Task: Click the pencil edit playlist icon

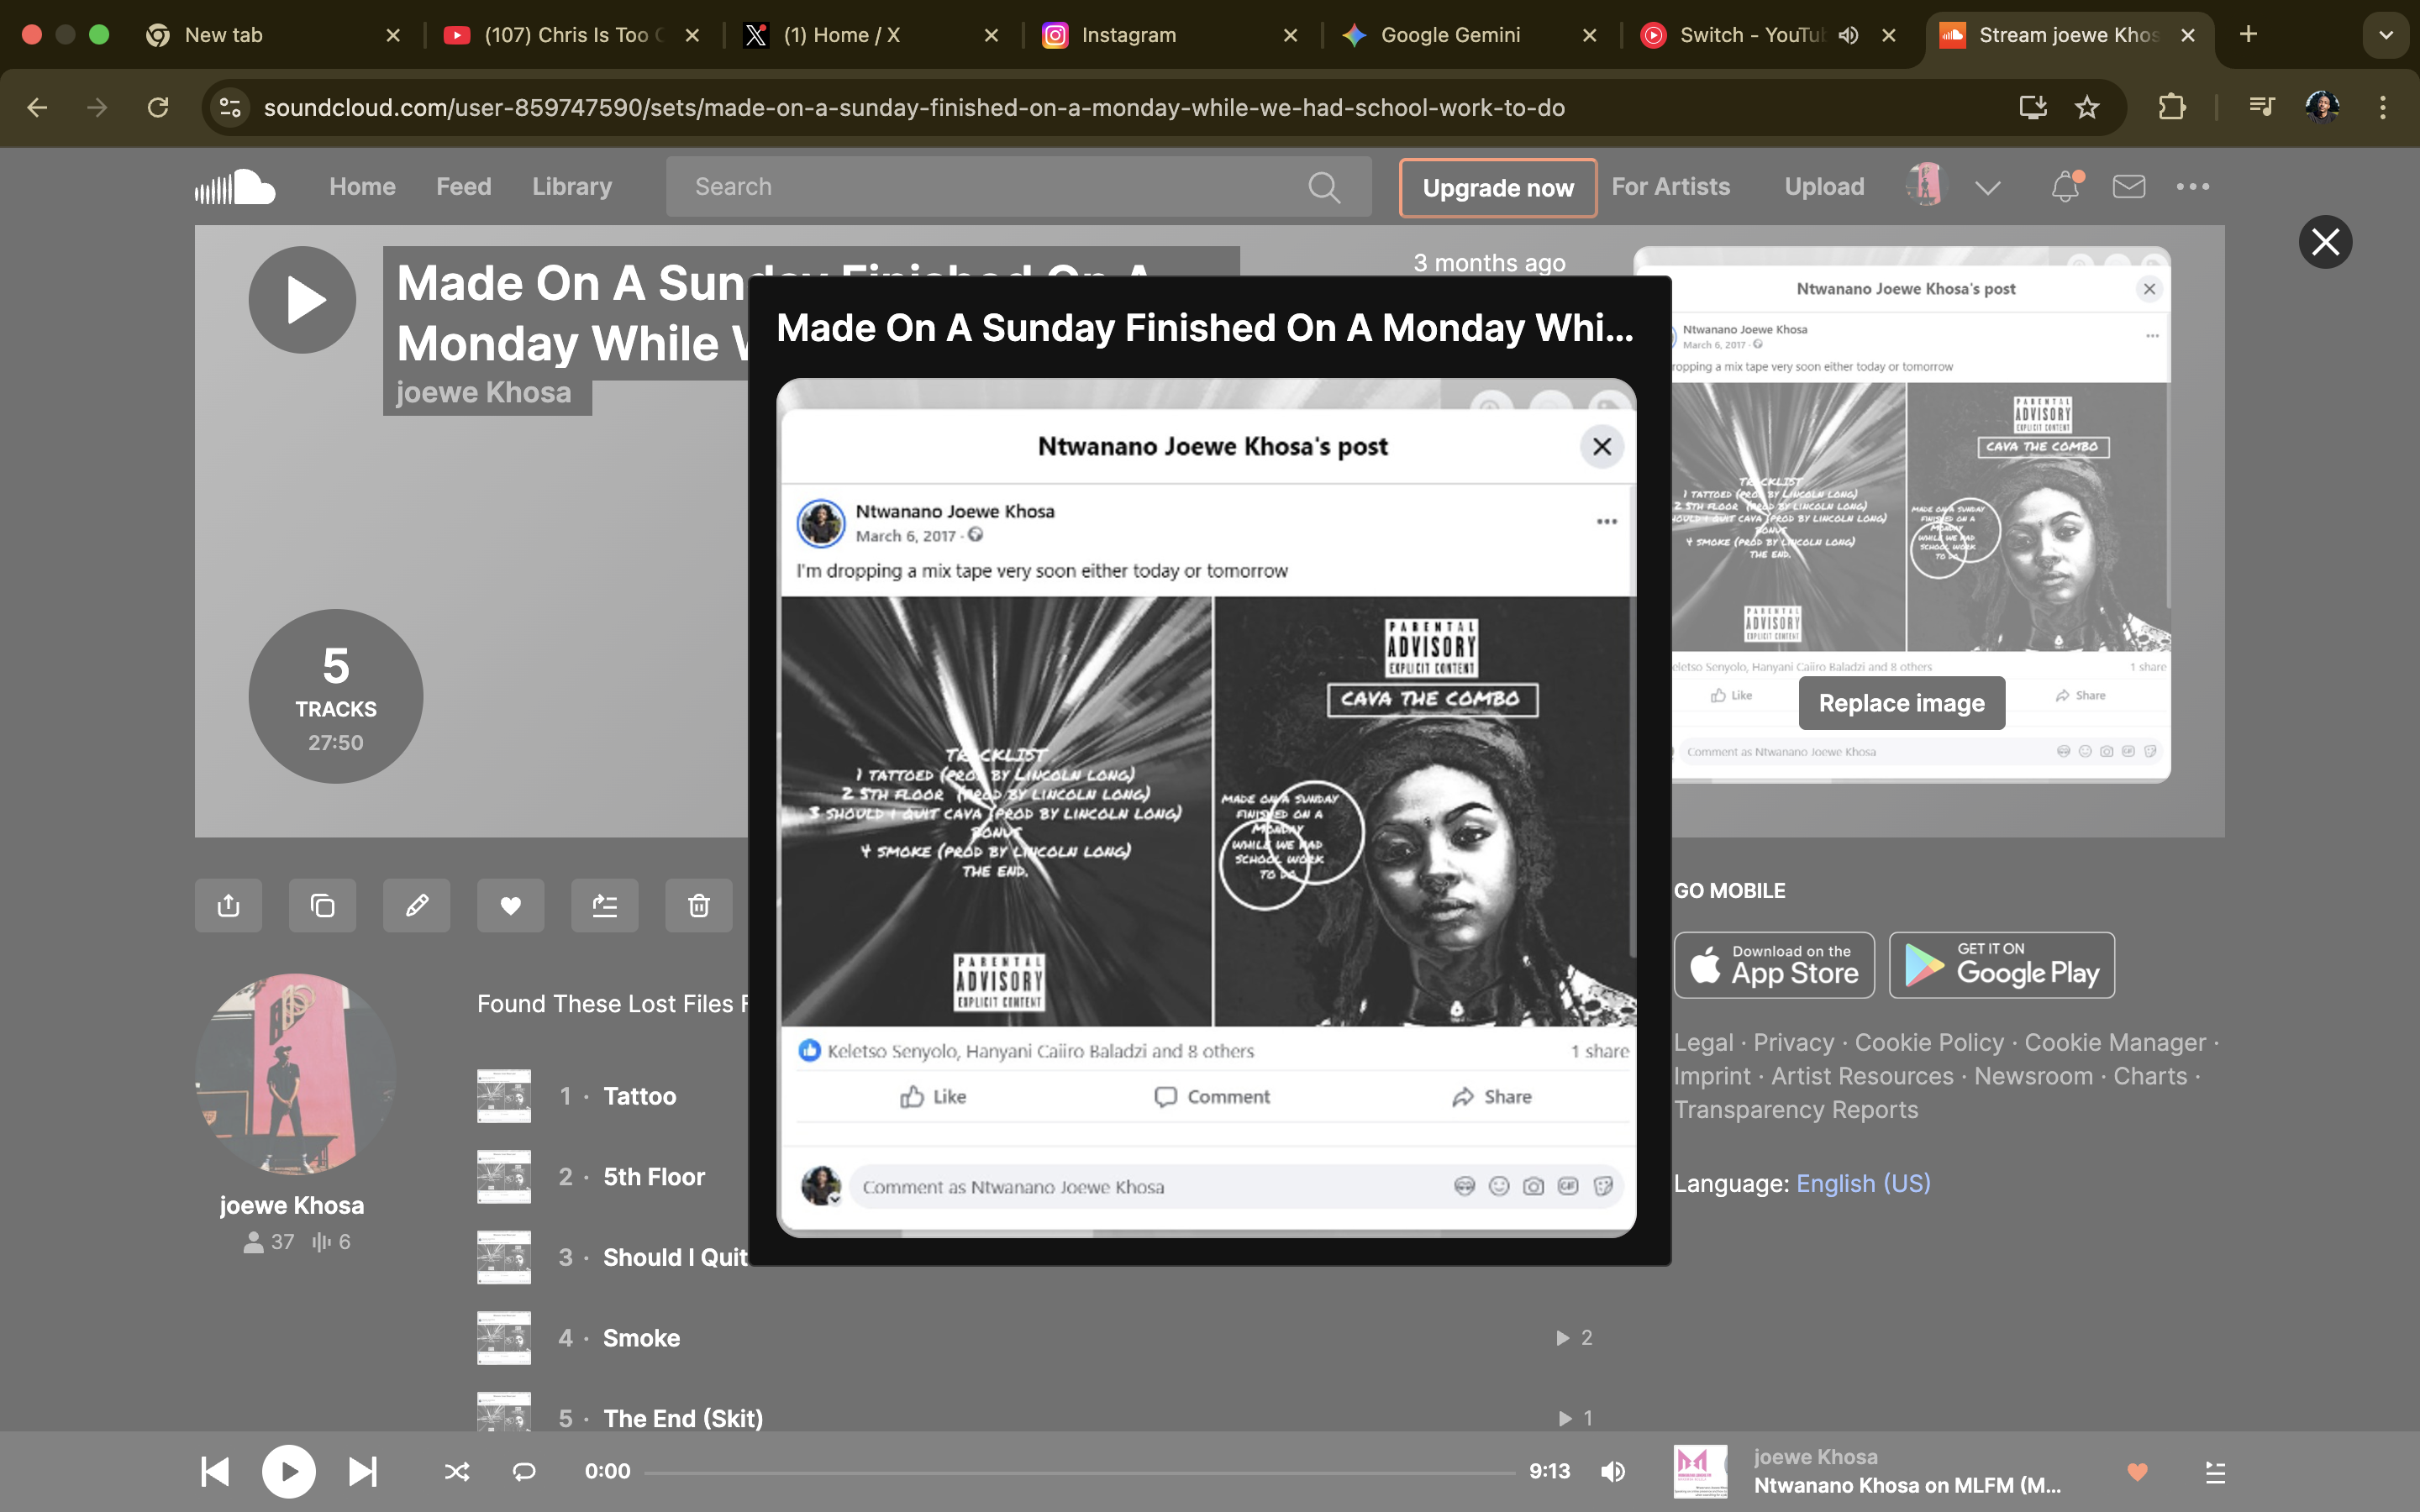Action: [416, 905]
